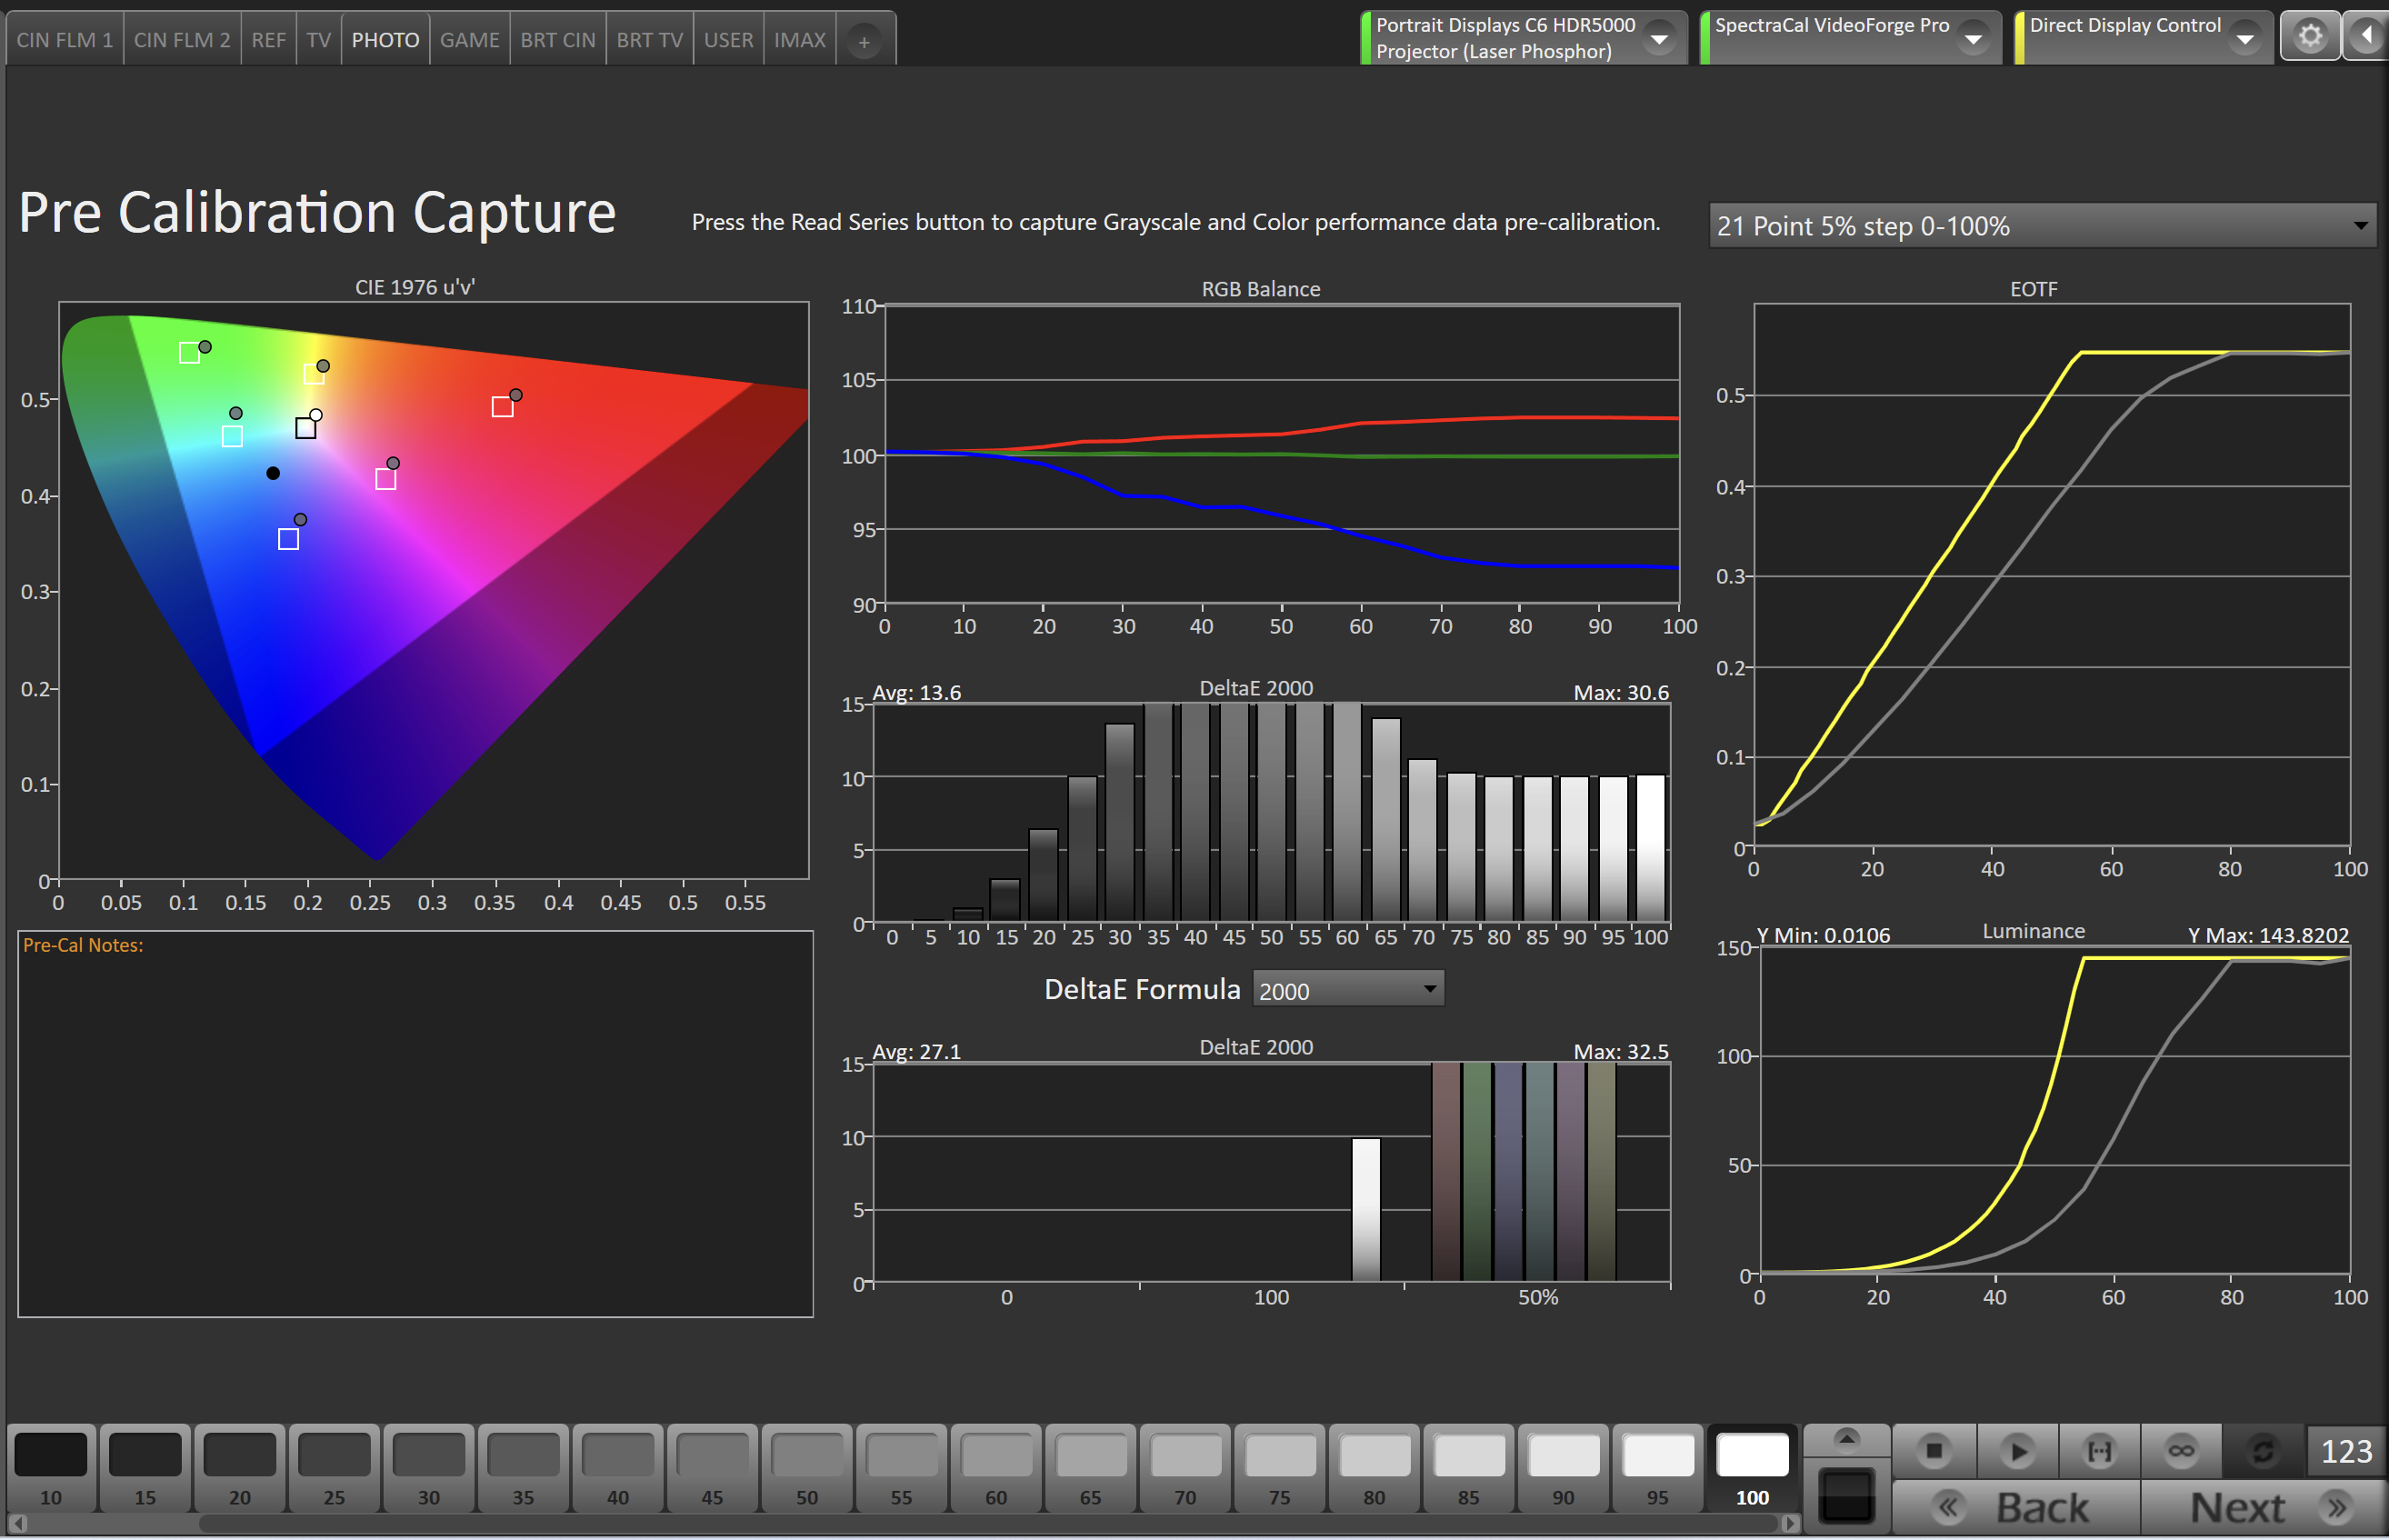The image size is (2389, 1540).
Task: Open the DeltaE Formula 2000 dropdown
Action: pyautogui.click(x=1348, y=990)
